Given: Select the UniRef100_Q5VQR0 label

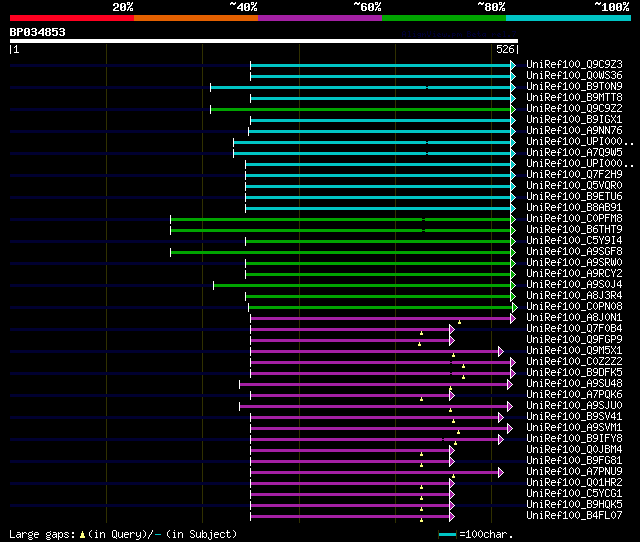Looking at the screenshot, I should pyautogui.click(x=574, y=186).
